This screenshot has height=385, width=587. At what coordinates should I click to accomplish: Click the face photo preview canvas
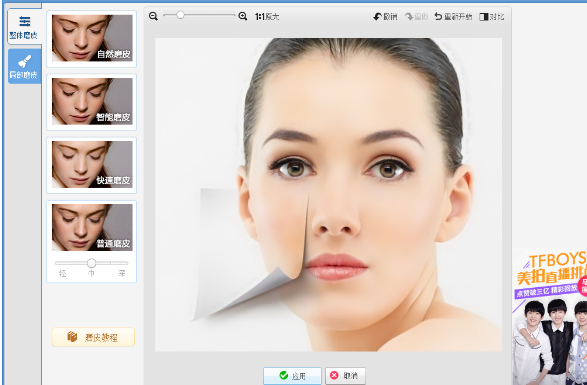[328, 195]
